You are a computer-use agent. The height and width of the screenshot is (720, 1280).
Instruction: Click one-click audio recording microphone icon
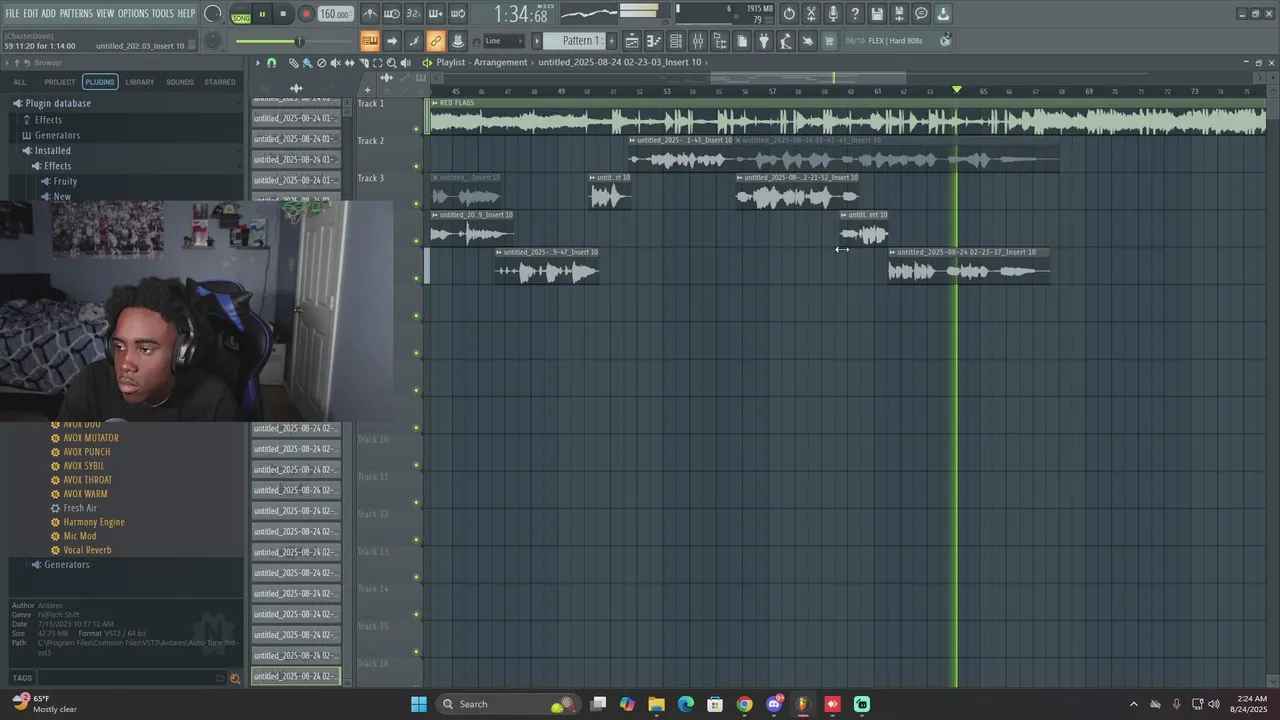pos(833,14)
